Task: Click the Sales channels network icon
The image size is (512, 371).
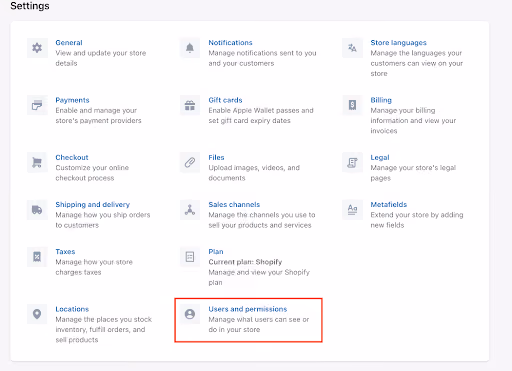Action: tap(190, 210)
